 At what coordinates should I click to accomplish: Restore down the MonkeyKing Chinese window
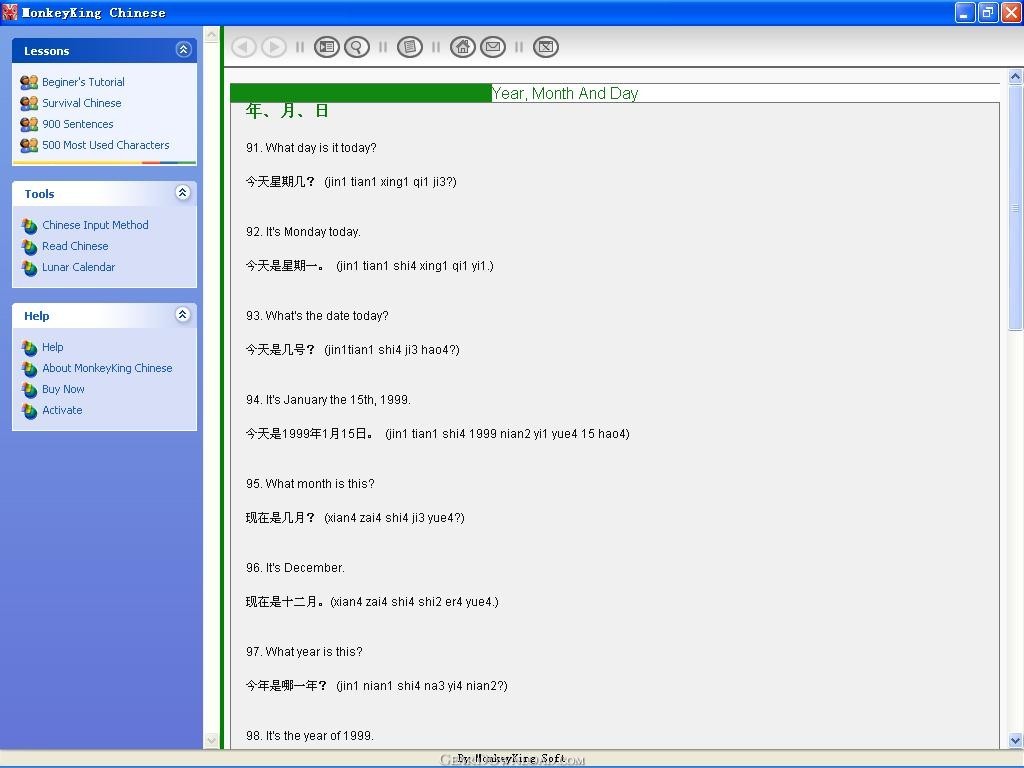click(988, 12)
